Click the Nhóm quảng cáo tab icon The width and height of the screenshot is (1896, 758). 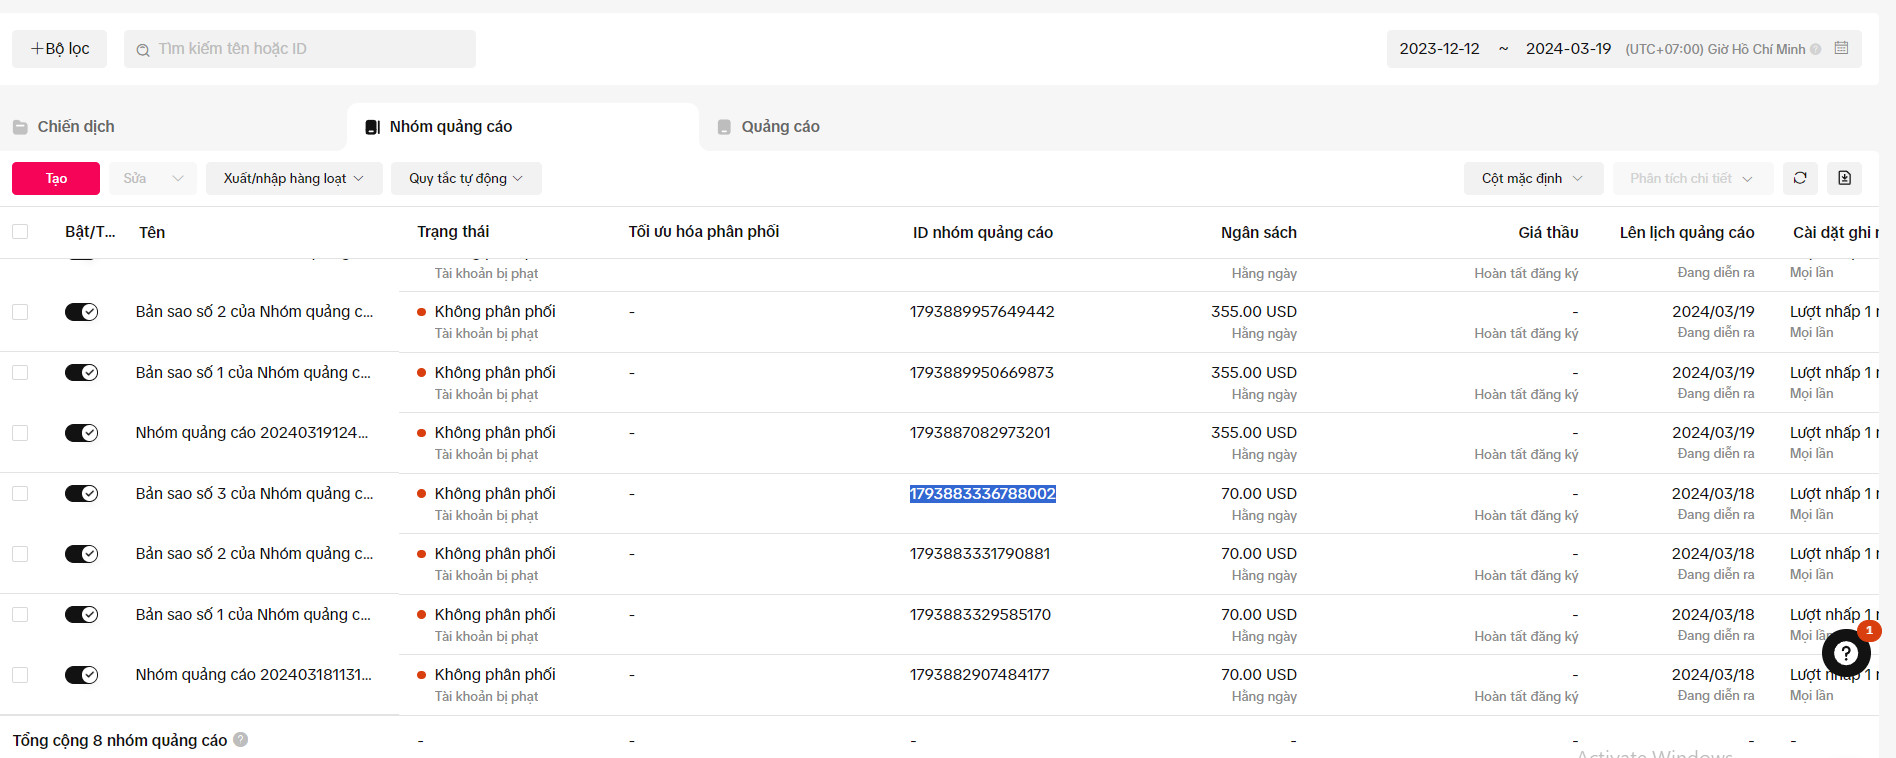[x=372, y=127]
